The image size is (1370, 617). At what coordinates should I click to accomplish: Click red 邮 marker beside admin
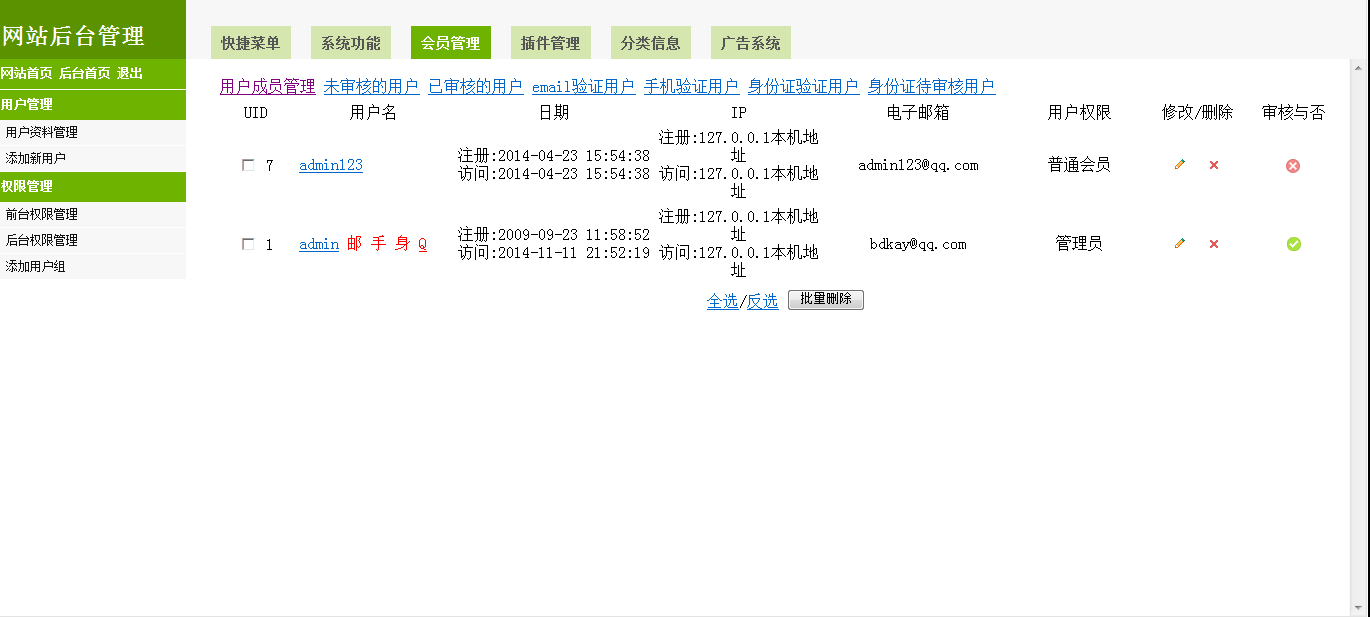355,244
